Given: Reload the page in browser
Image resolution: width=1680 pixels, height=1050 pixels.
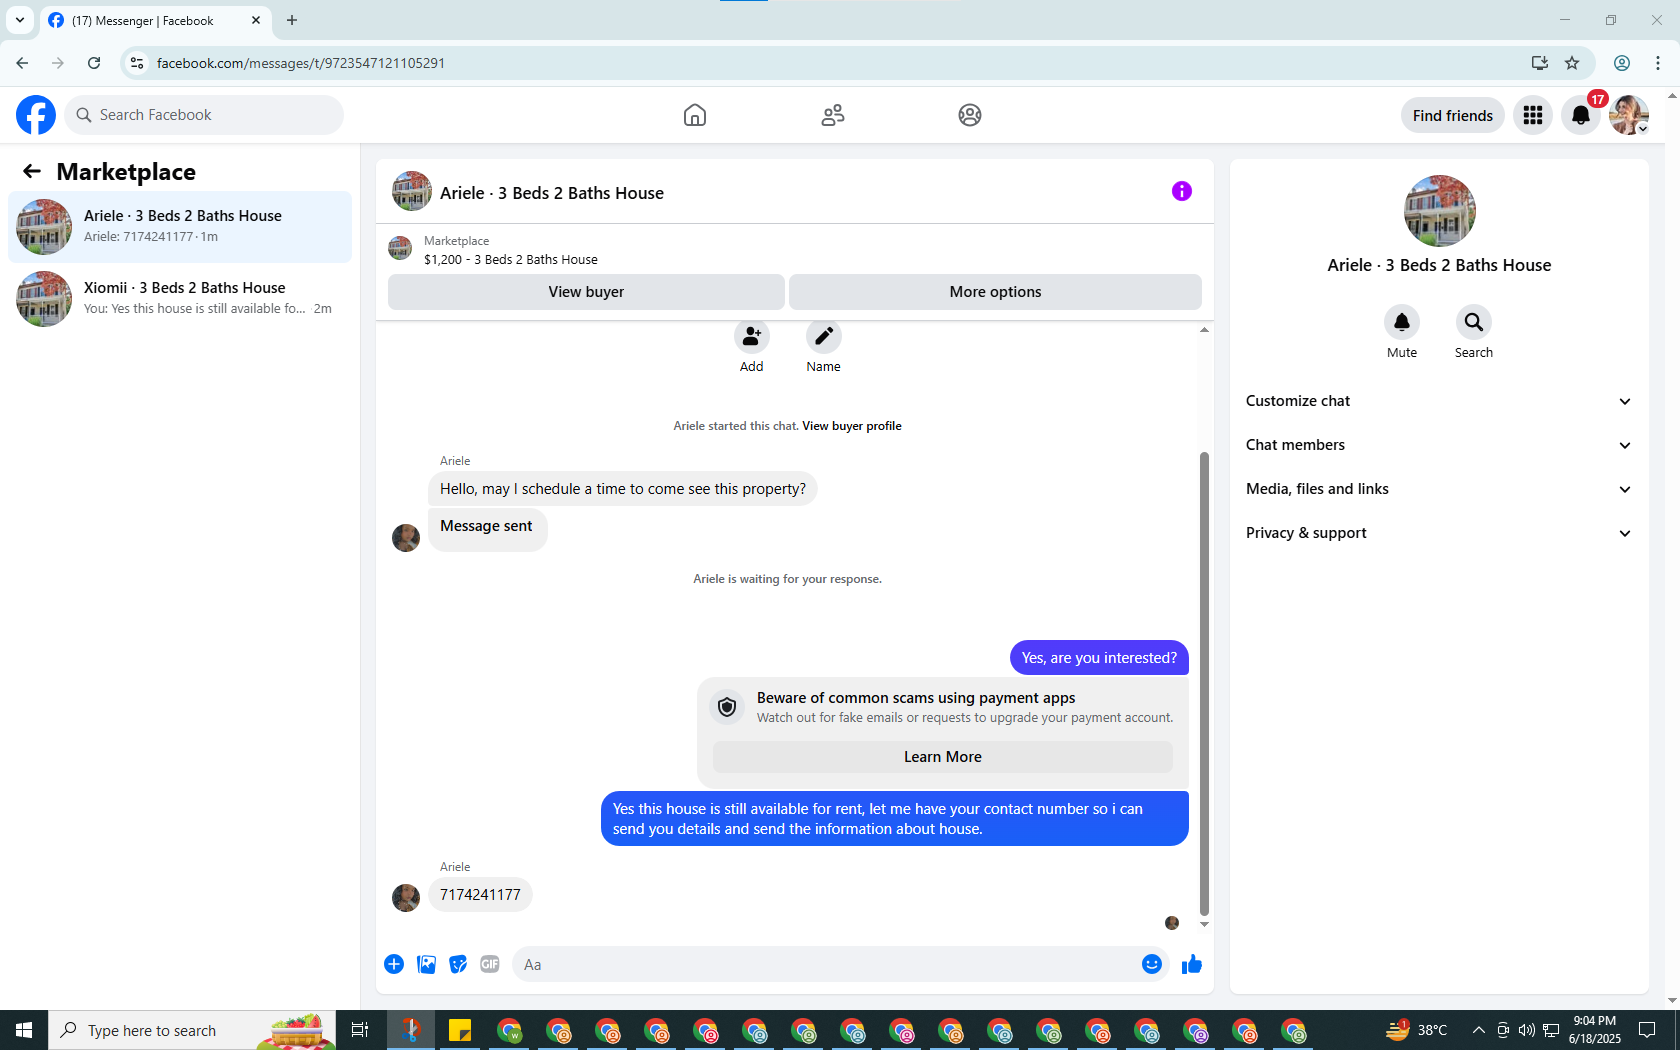Looking at the screenshot, I should coord(94,63).
